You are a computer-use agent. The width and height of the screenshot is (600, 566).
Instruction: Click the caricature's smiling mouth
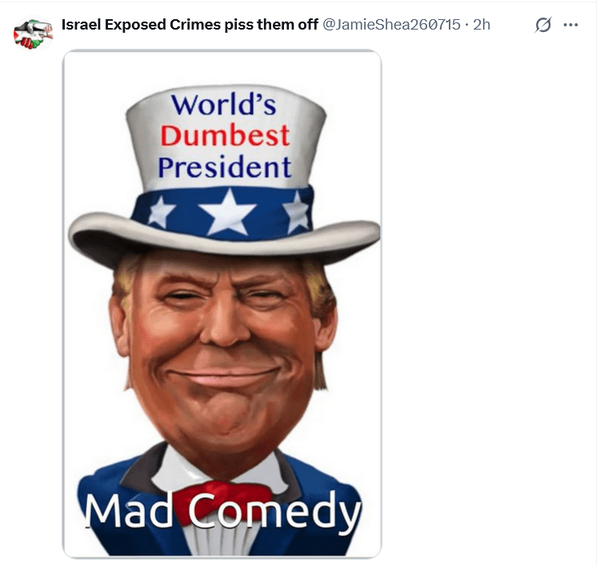(x=224, y=376)
